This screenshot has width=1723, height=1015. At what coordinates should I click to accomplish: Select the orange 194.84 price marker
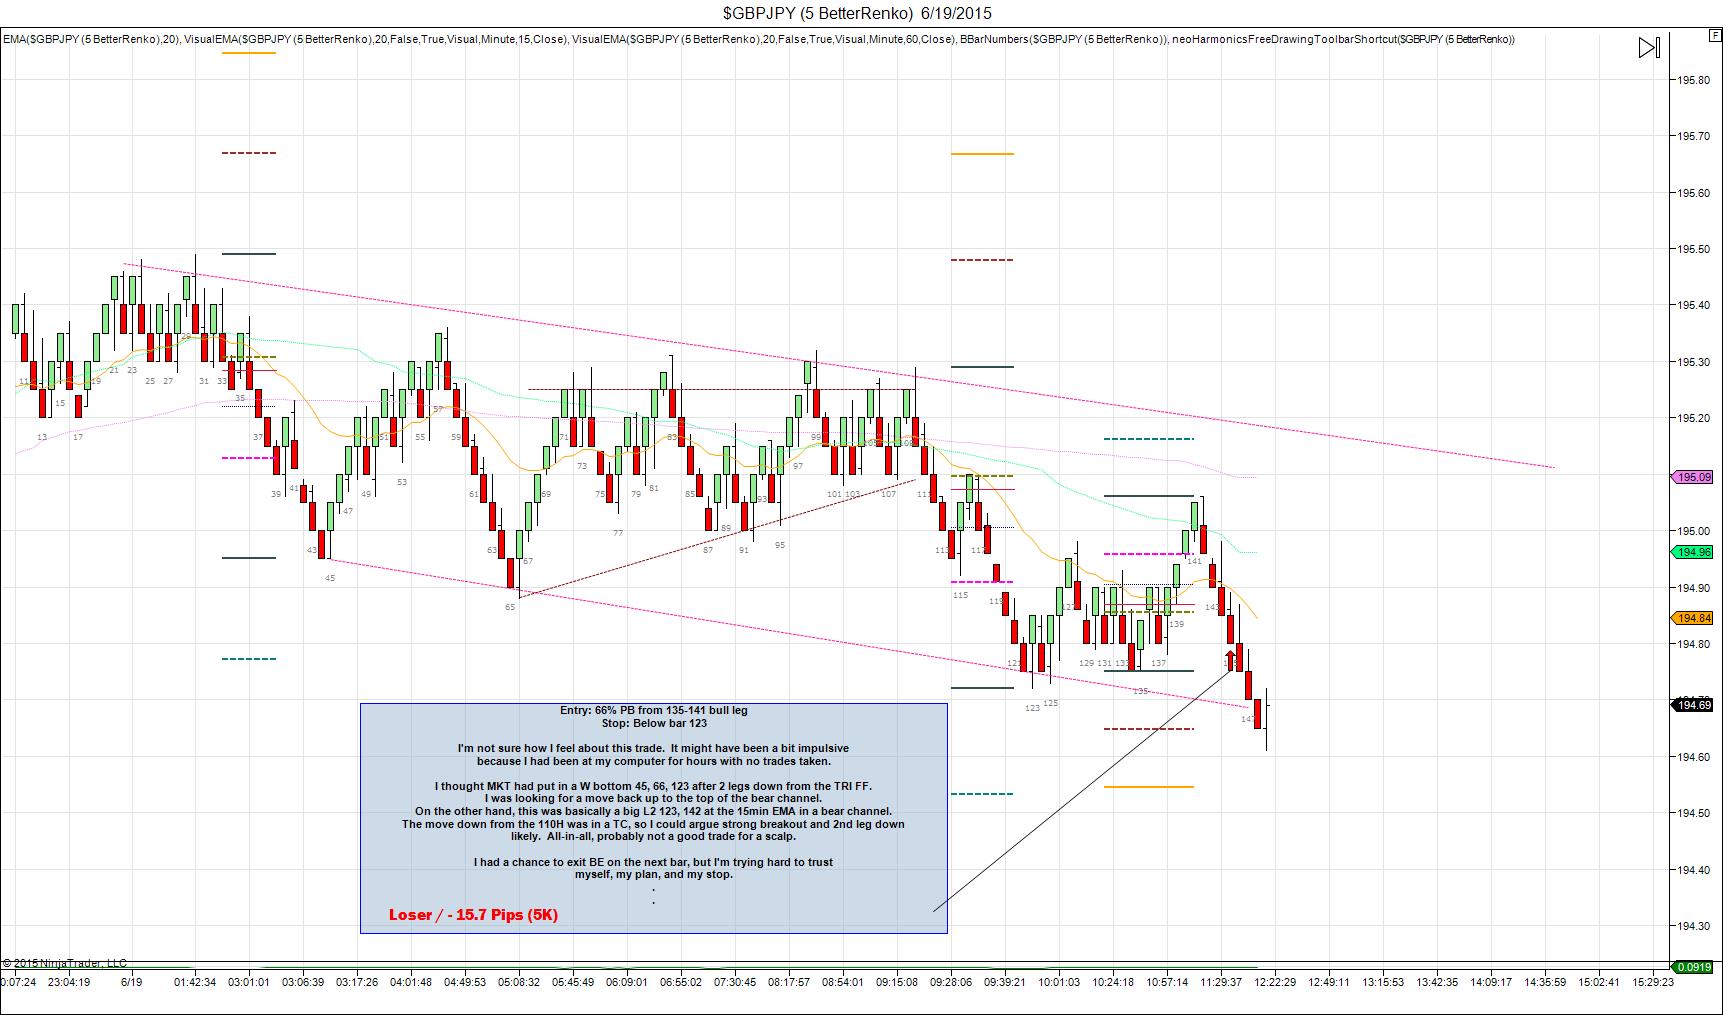[x=1692, y=618]
